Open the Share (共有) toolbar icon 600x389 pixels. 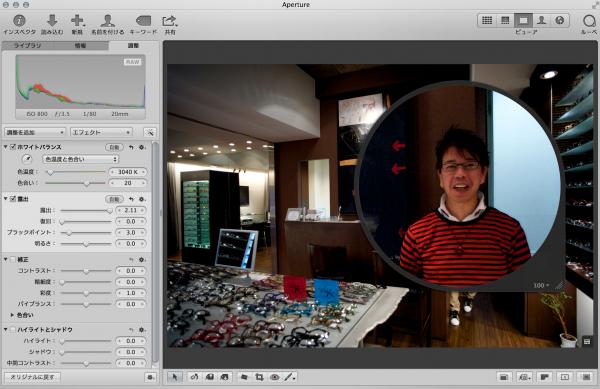[170, 21]
